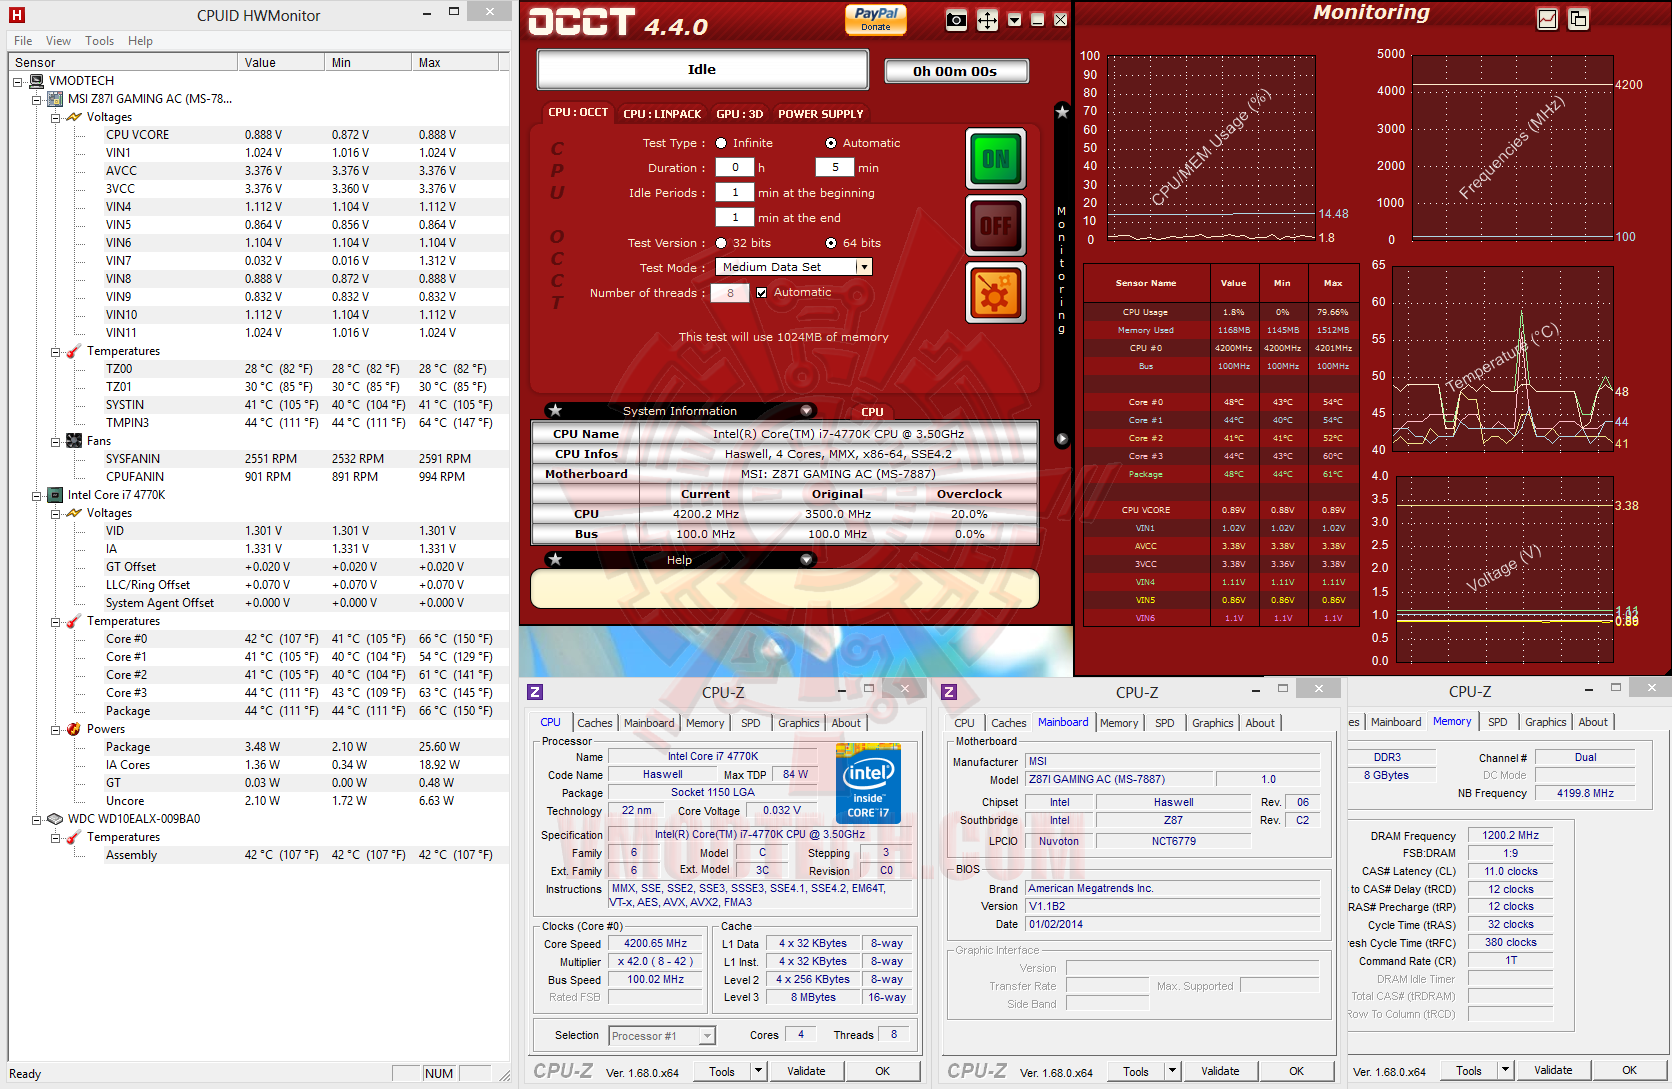Collapse the Powers tree node
The width and height of the screenshot is (1672, 1089).
(x=56, y=729)
